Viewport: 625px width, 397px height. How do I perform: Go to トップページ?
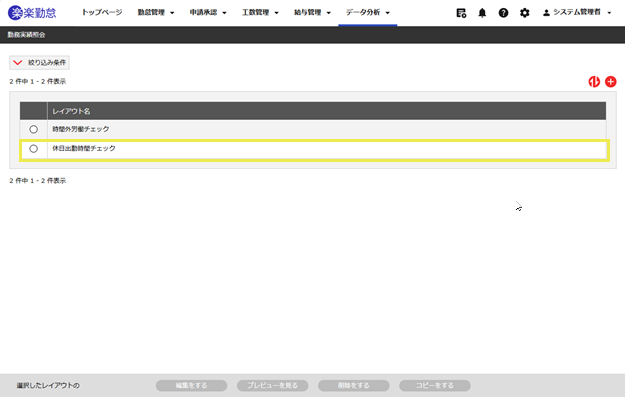[102, 13]
